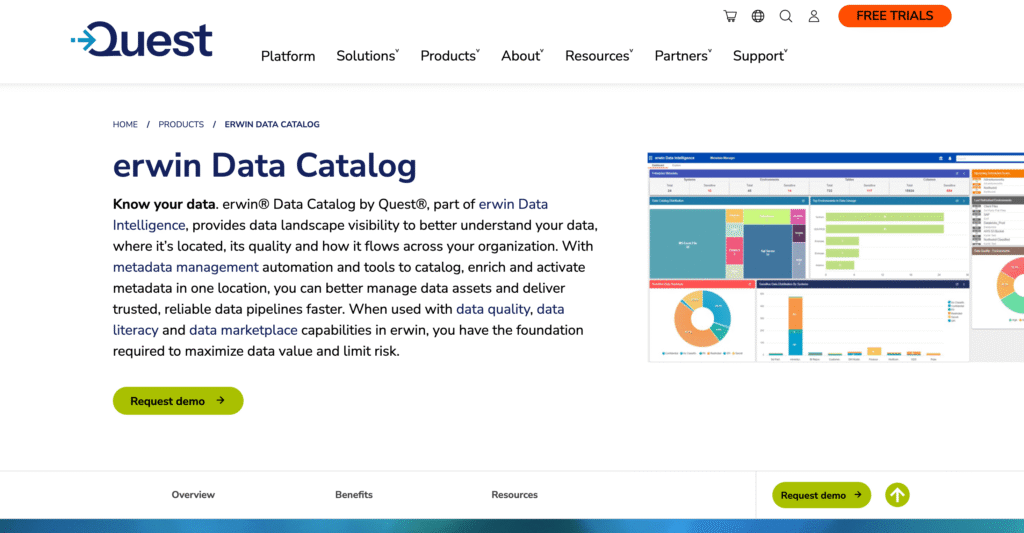The height and width of the screenshot is (533, 1024).
Task: Click ERWIN DATA CATALOG breadcrumb
Action: 272,124
